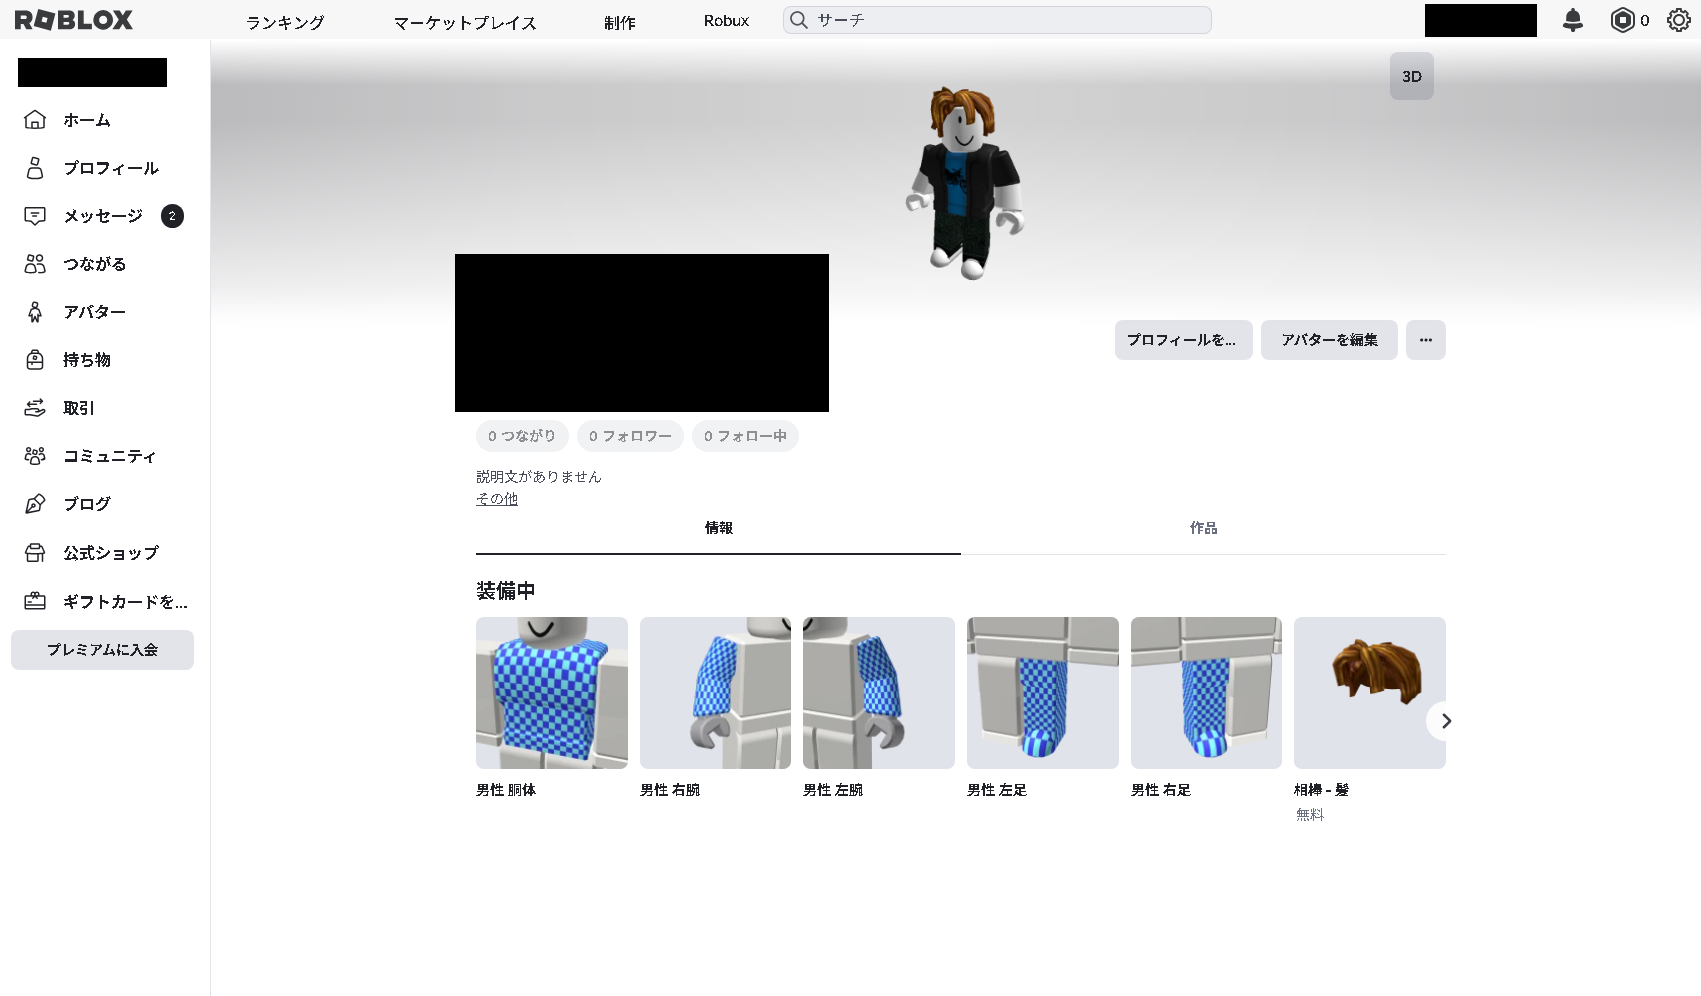1701x996 pixels.
Task: Open 公式ショップ in sidebar
Action: [110, 553]
